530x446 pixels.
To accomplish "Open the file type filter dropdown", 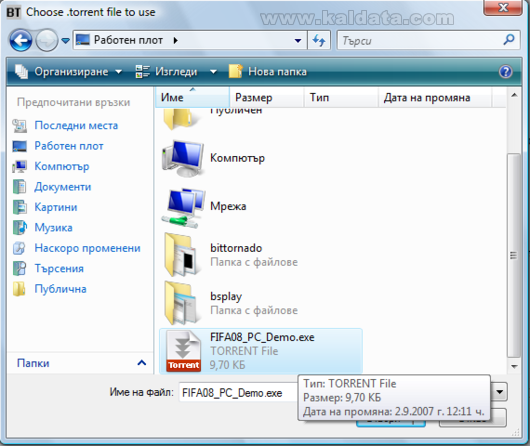I will (x=500, y=392).
